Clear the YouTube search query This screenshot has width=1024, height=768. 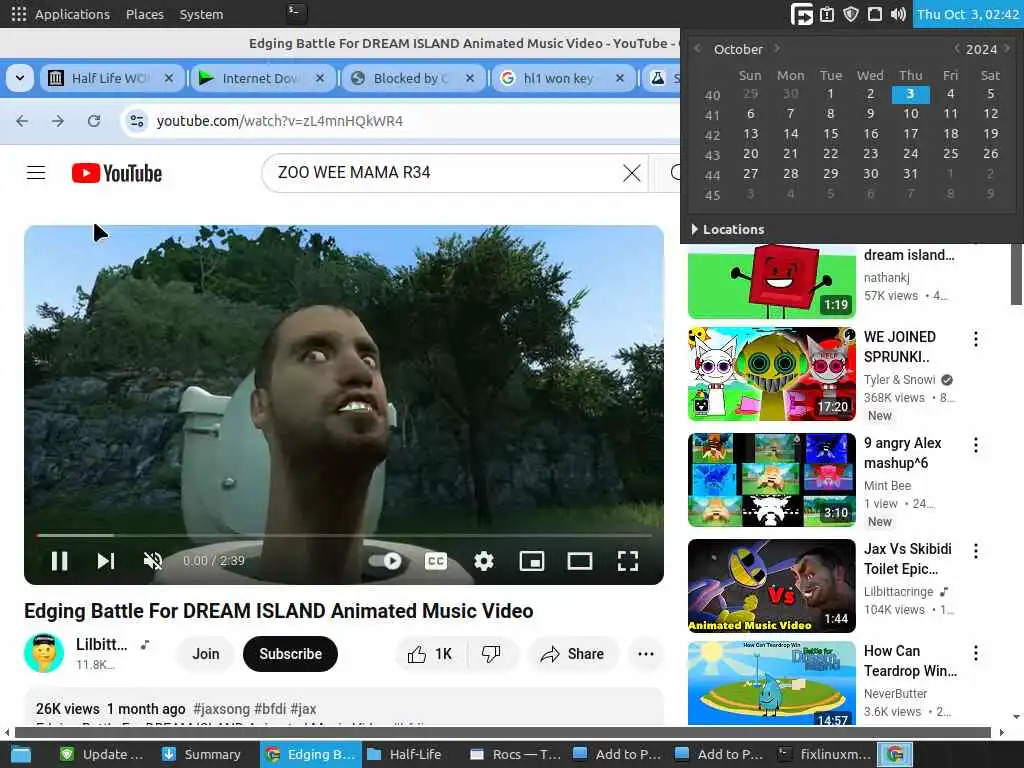click(632, 173)
